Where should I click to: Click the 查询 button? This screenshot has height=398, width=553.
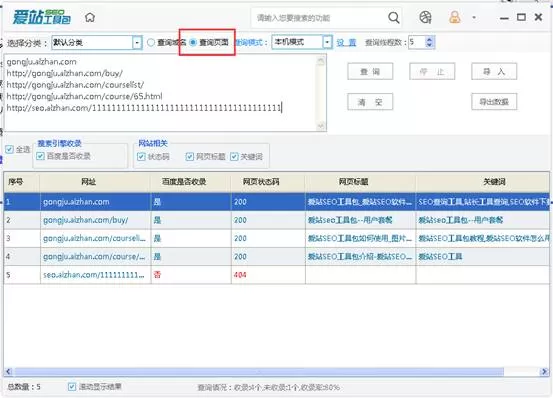pos(370,72)
